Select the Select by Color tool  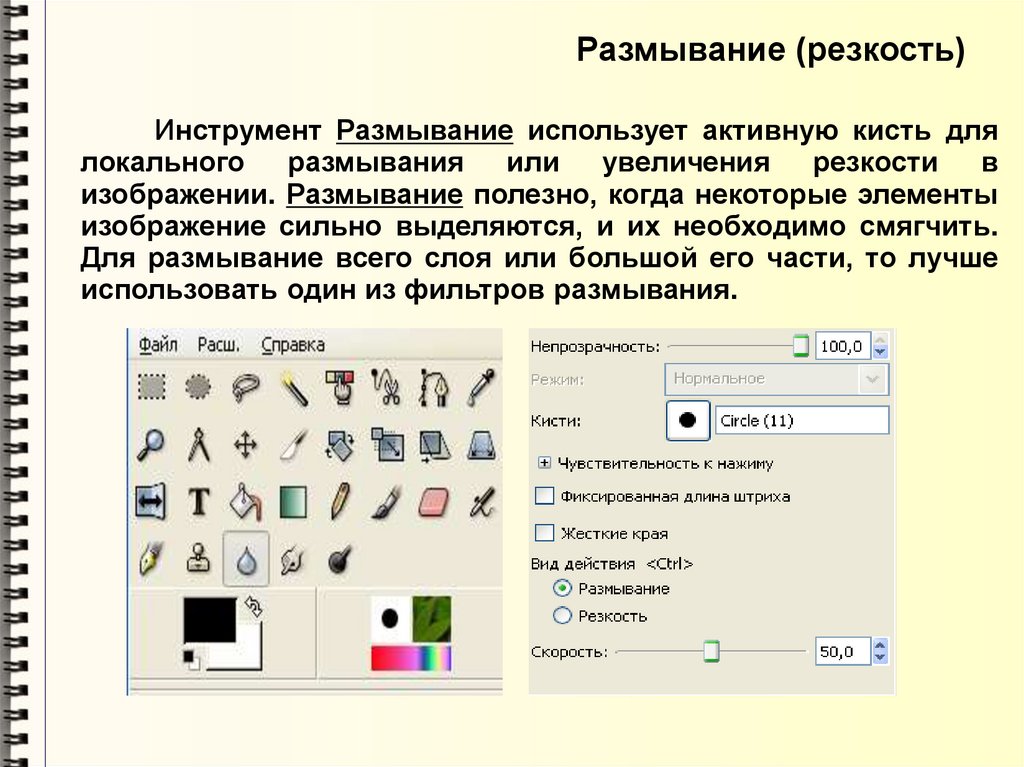point(340,387)
